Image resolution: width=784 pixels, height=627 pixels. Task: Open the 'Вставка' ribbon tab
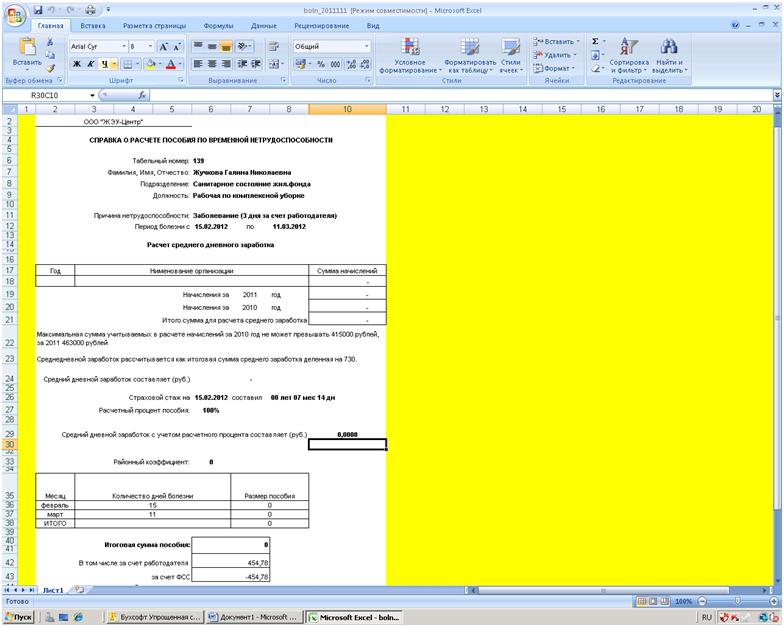(x=92, y=24)
